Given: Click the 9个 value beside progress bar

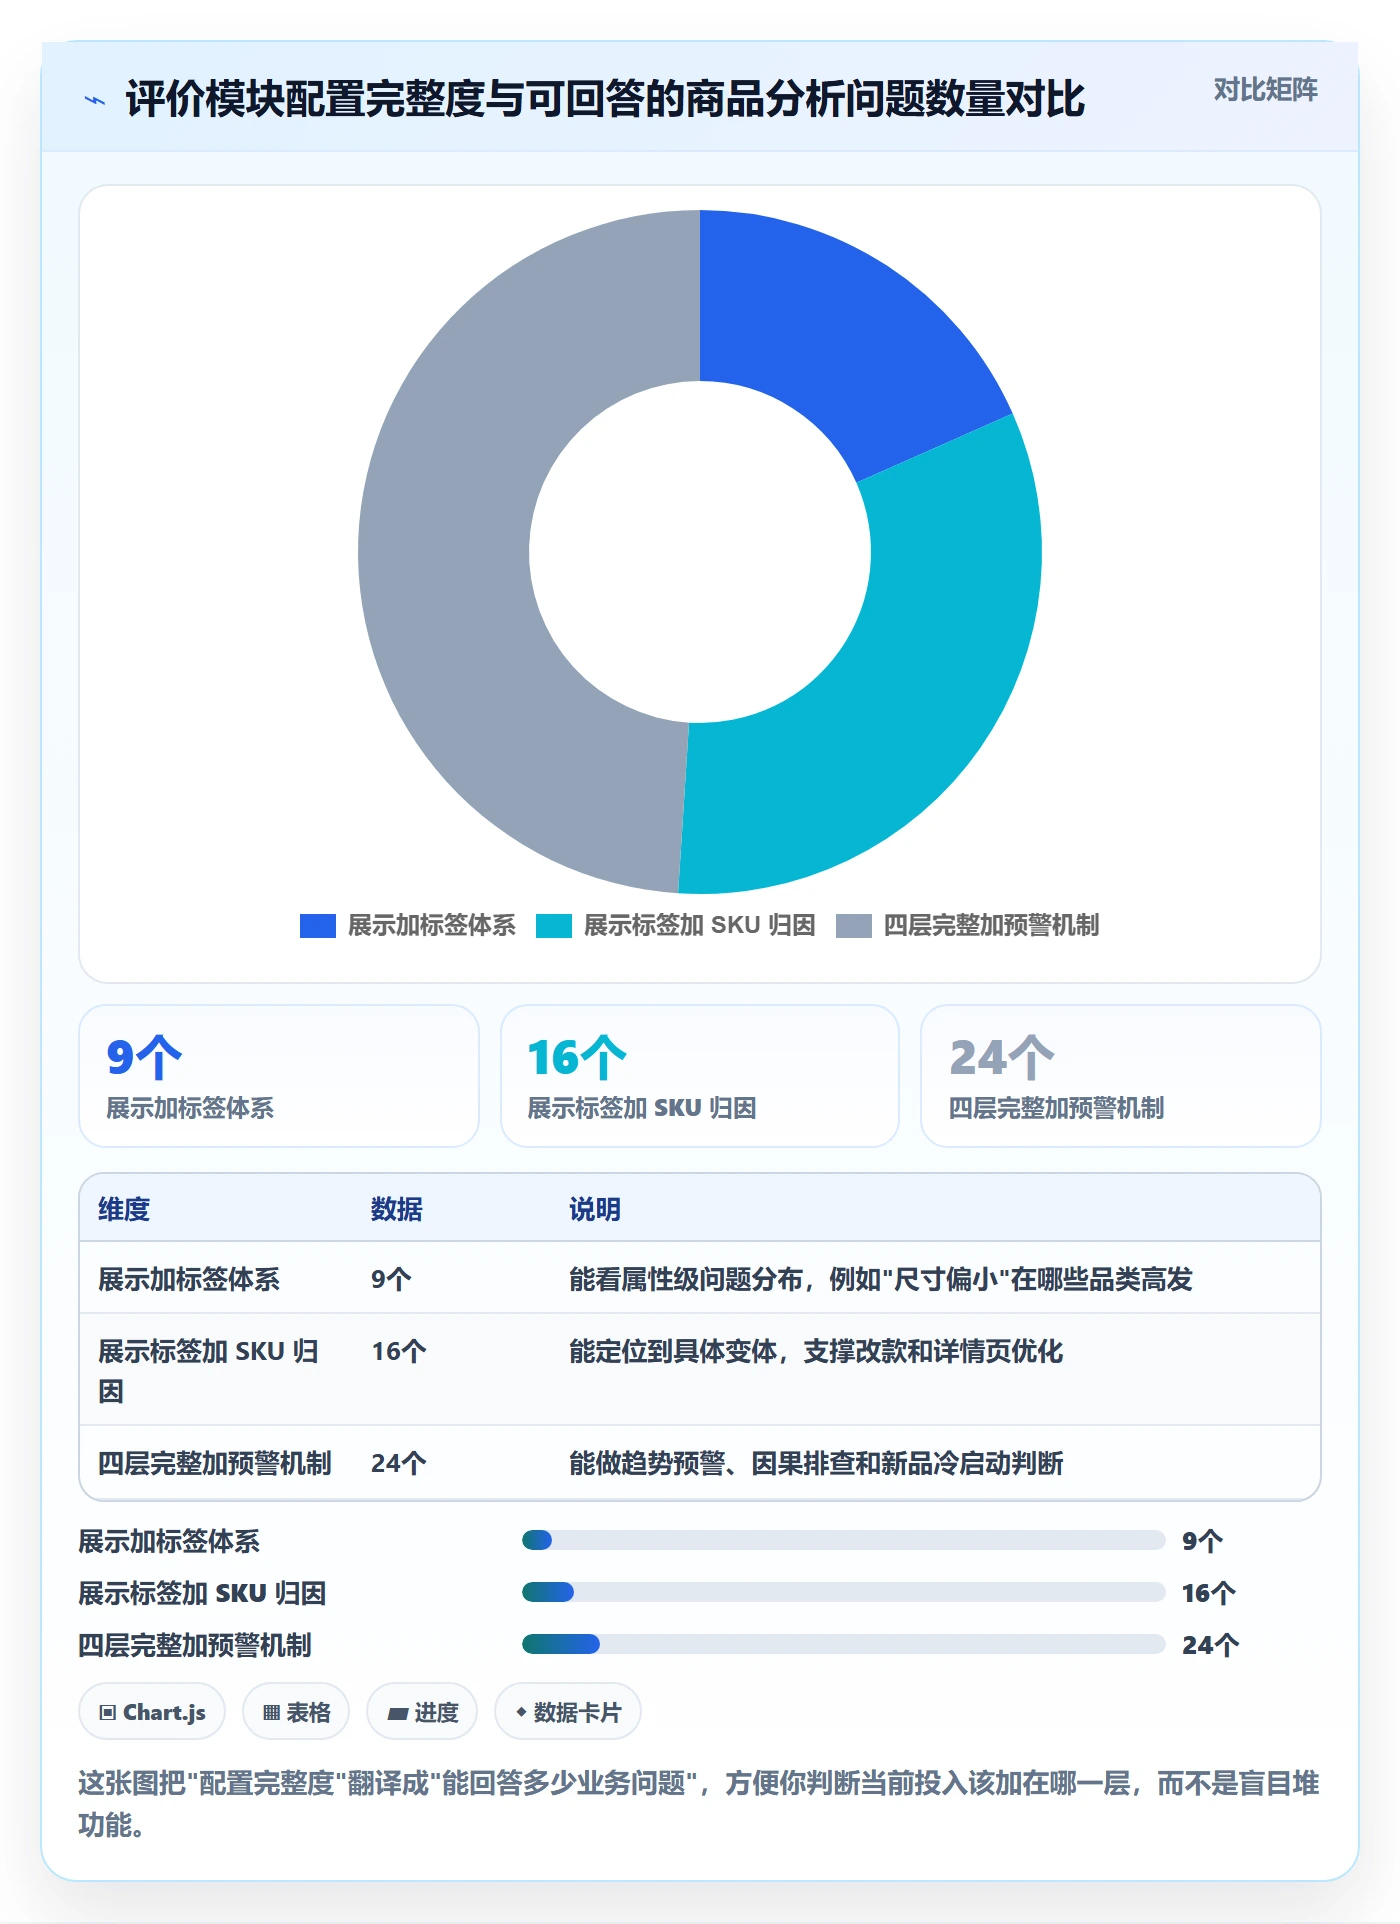Looking at the screenshot, I should click(1202, 1541).
